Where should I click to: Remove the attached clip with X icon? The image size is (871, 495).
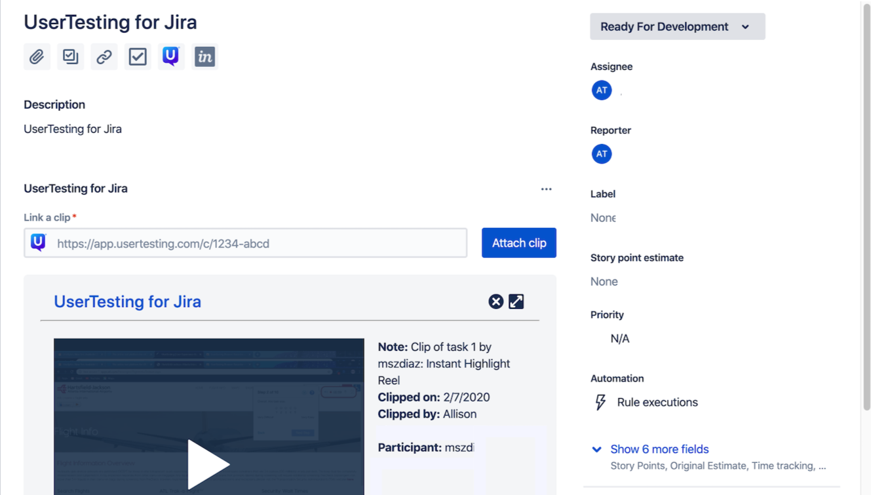(x=495, y=302)
